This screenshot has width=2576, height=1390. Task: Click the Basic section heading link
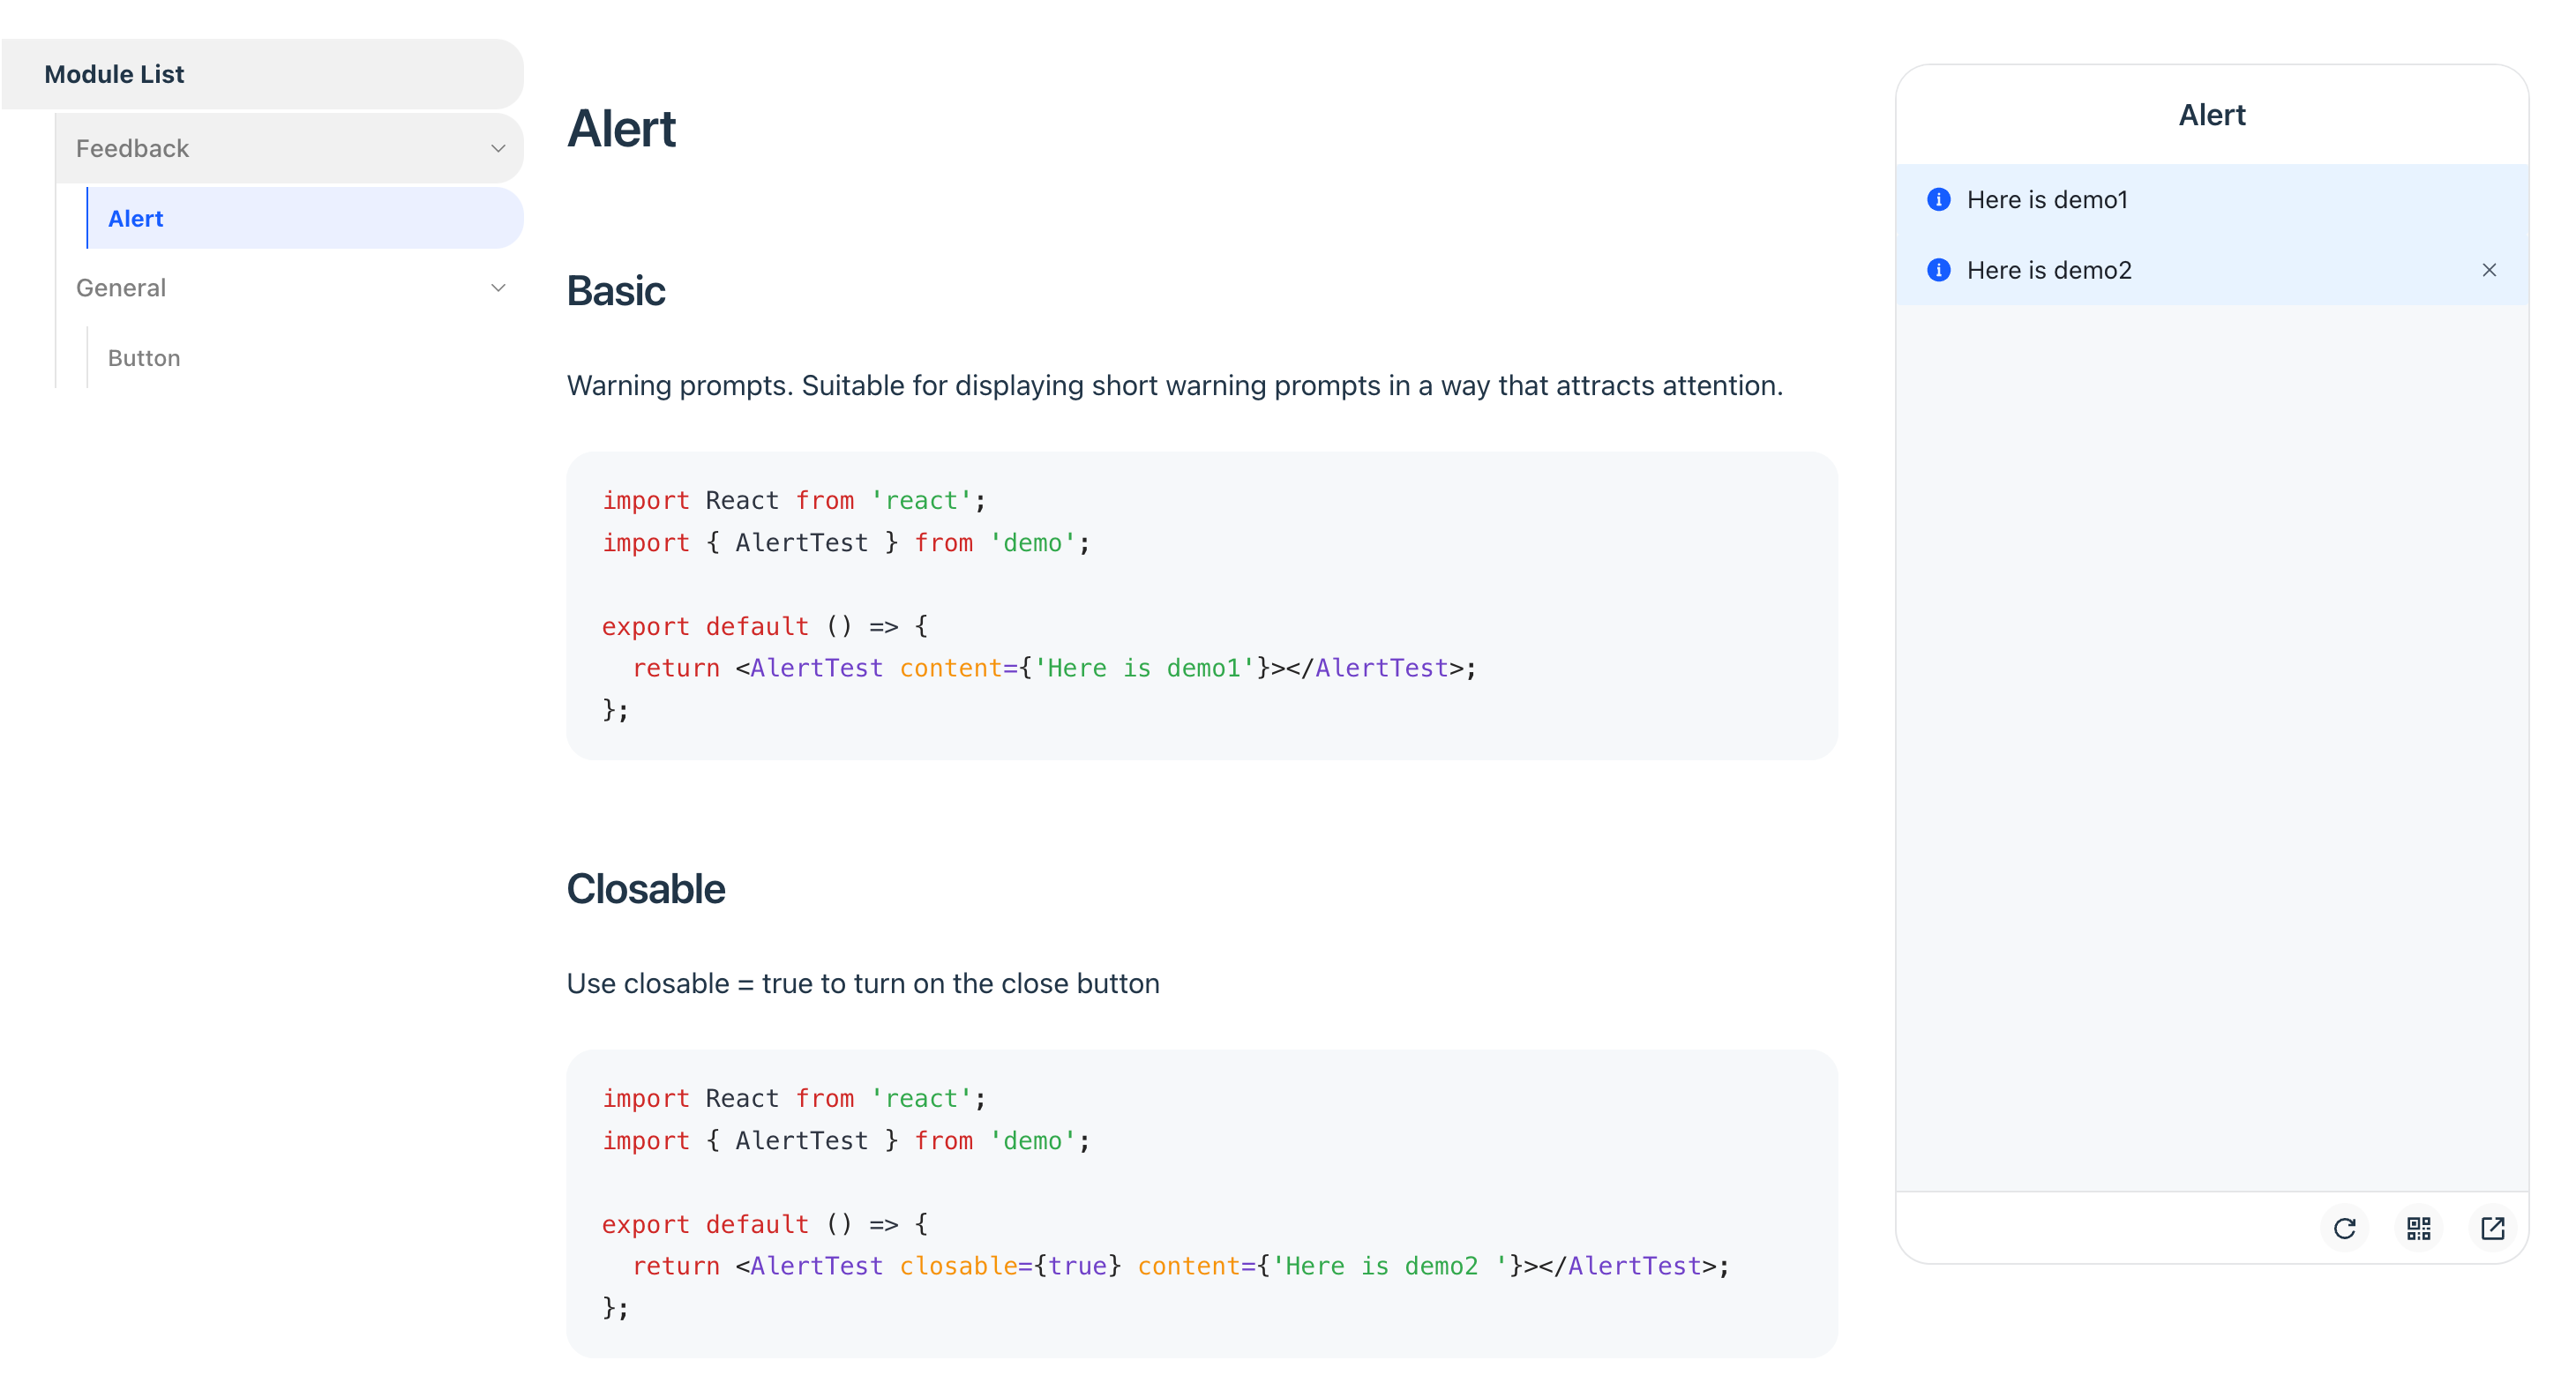click(x=616, y=293)
